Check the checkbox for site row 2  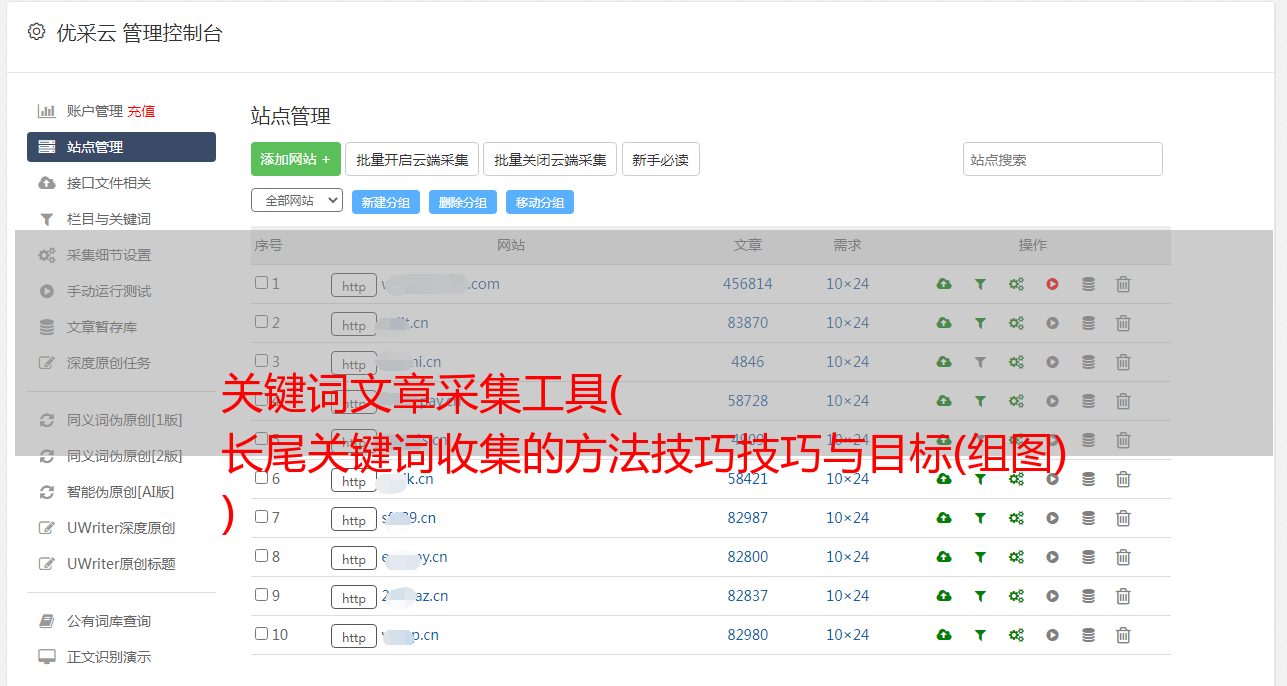point(261,322)
